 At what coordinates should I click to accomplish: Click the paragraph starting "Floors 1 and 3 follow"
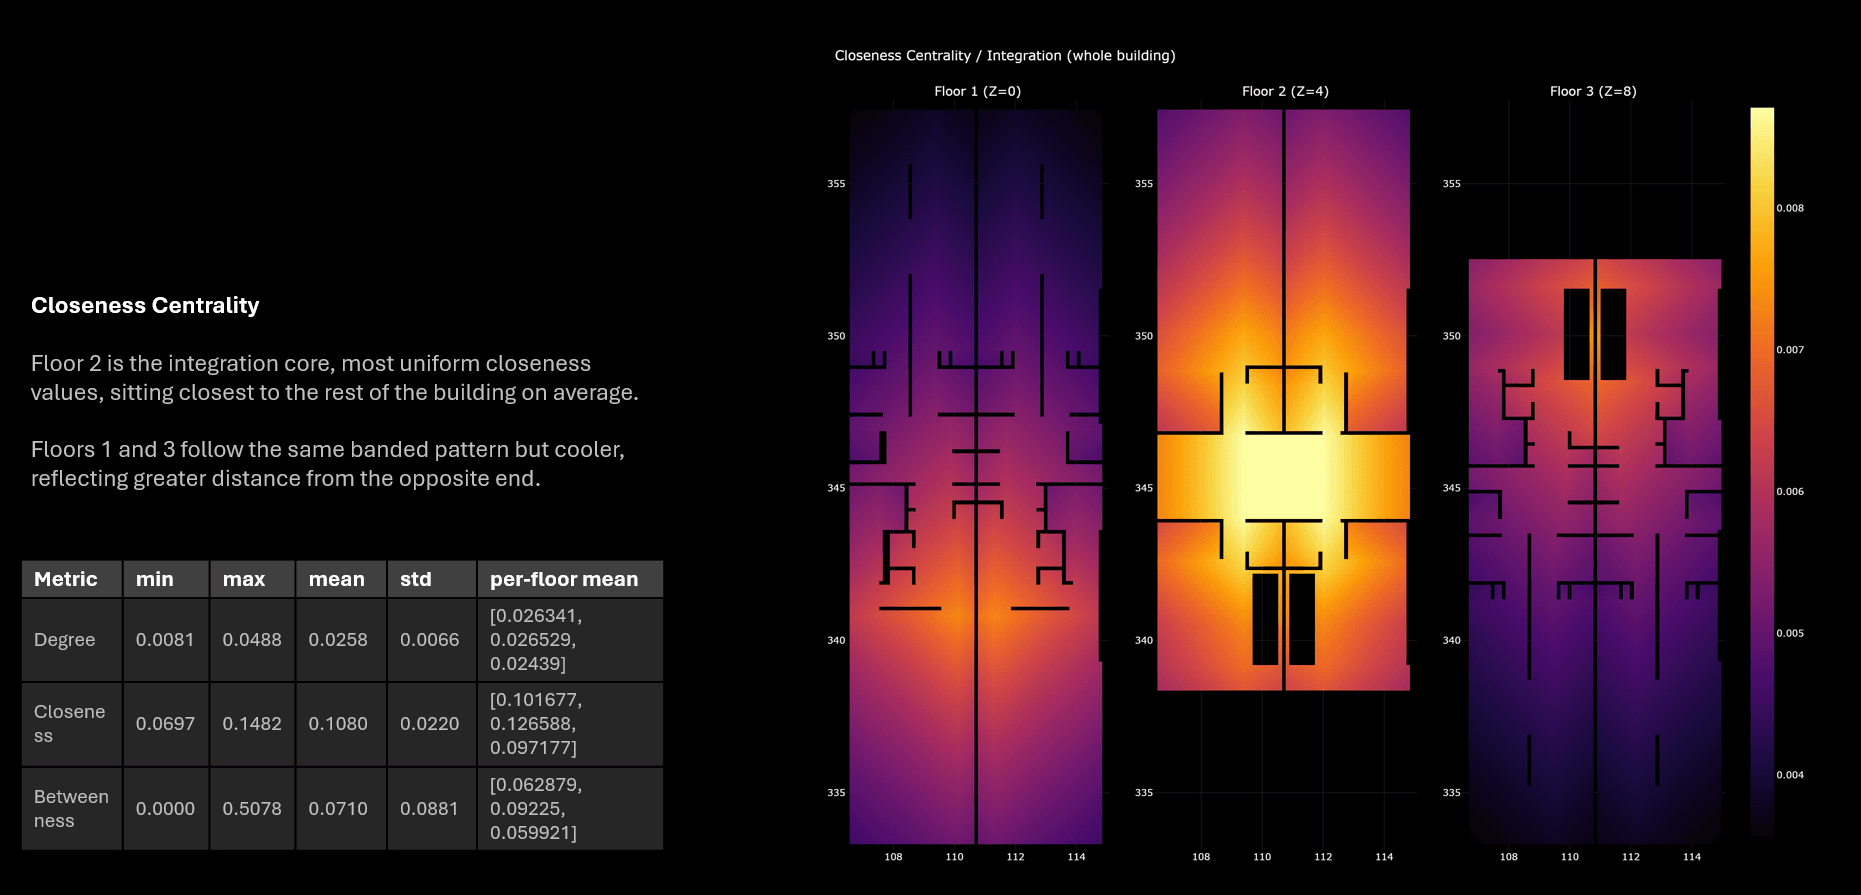[328, 464]
